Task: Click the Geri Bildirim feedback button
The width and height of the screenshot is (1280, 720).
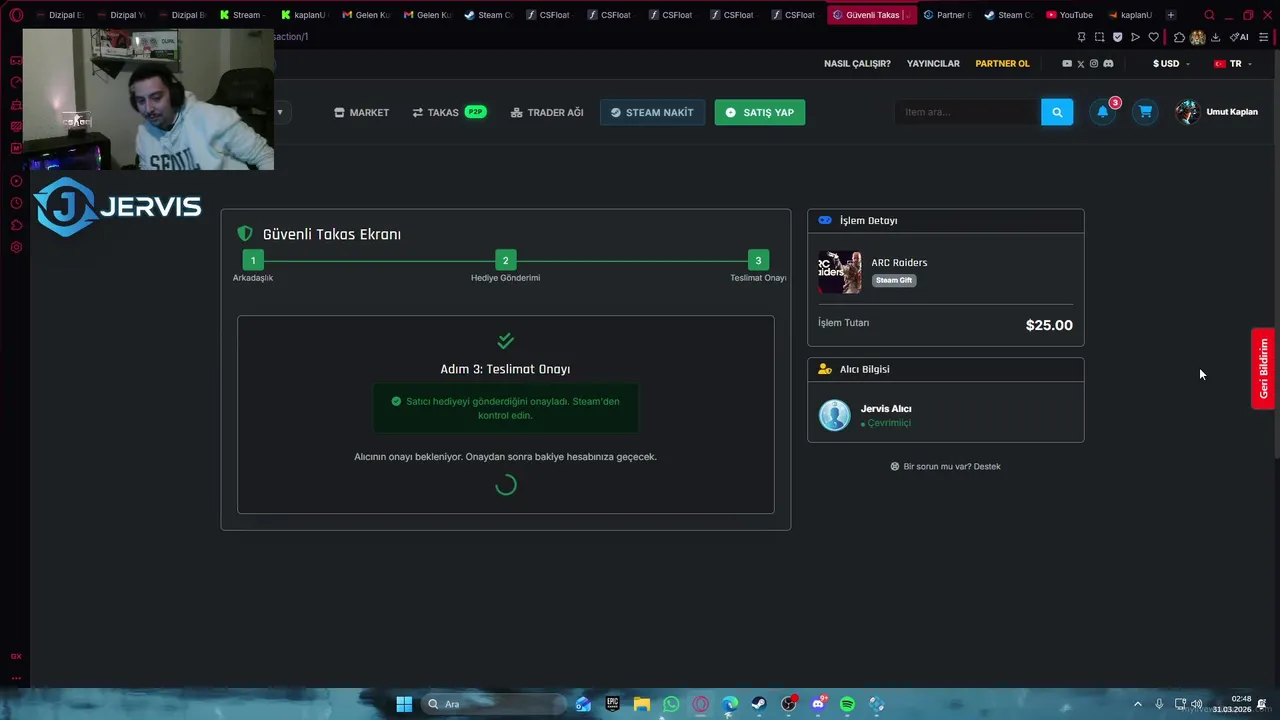Action: pyautogui.click(x=1263, y=369)
